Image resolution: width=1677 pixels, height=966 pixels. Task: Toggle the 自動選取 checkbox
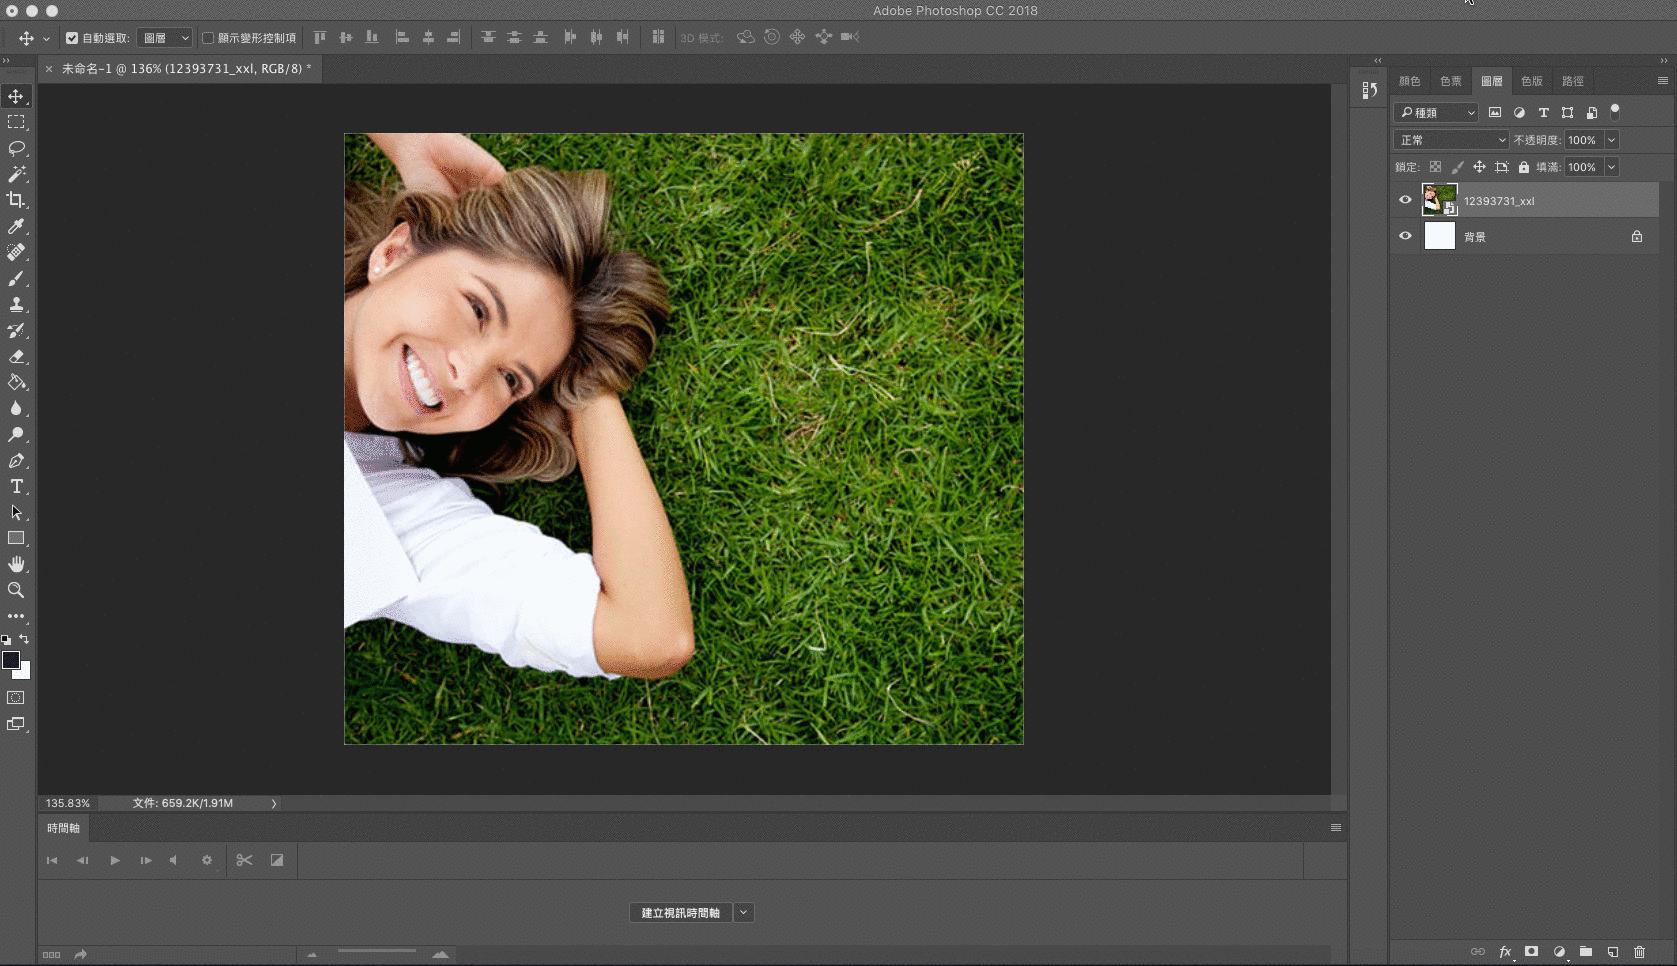coord(72,37)
